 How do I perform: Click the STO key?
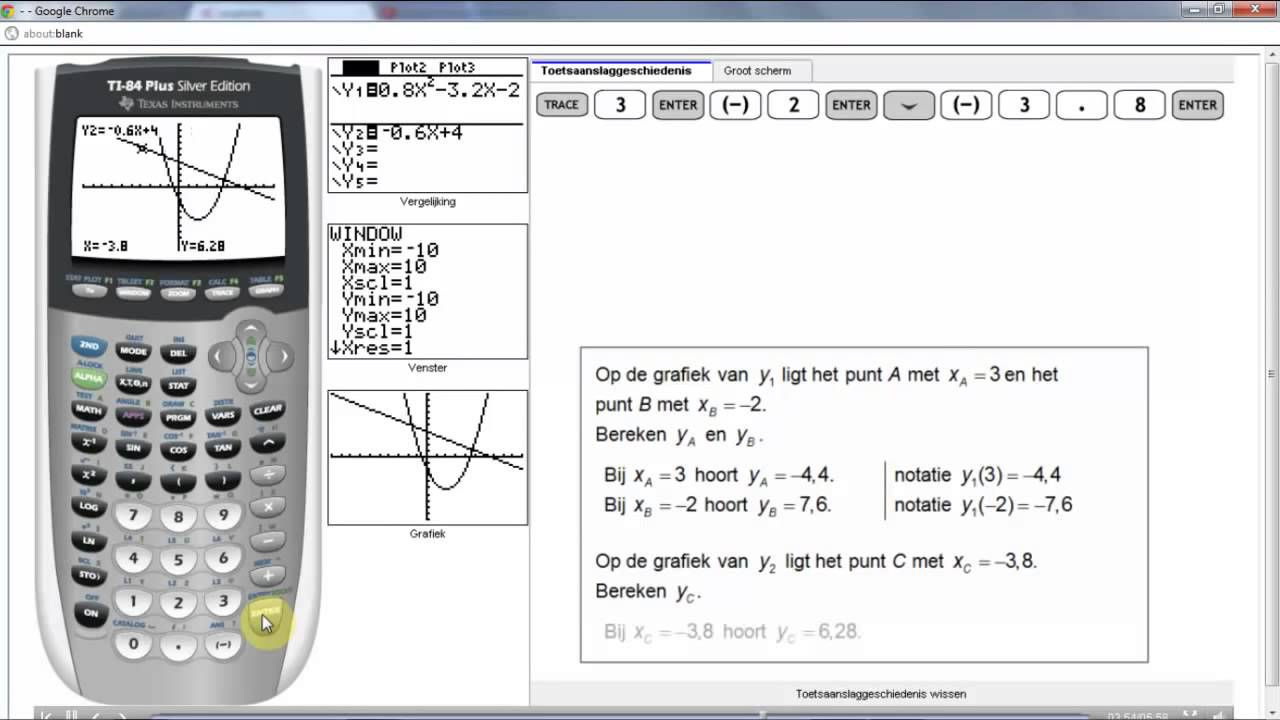coord(89,575)
